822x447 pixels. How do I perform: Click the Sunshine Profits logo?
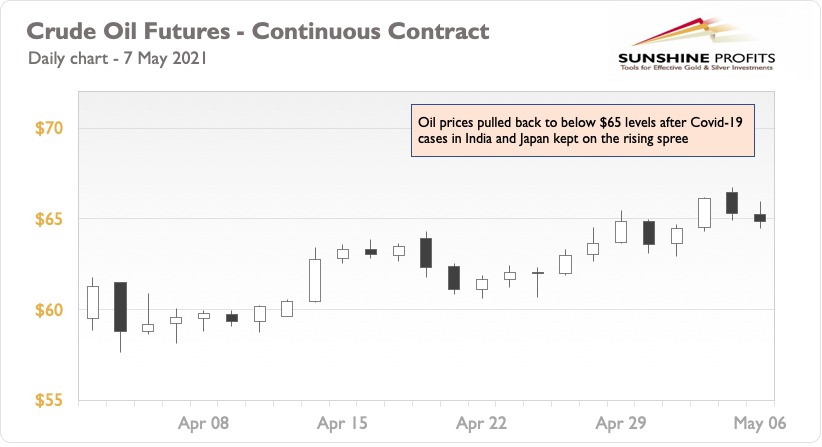696,45
